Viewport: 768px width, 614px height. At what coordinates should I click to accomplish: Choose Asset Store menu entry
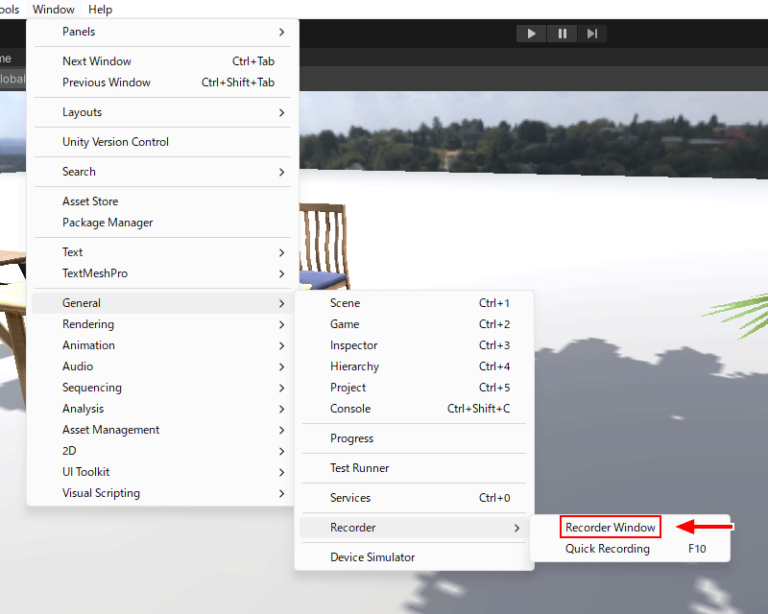point(90,202)
